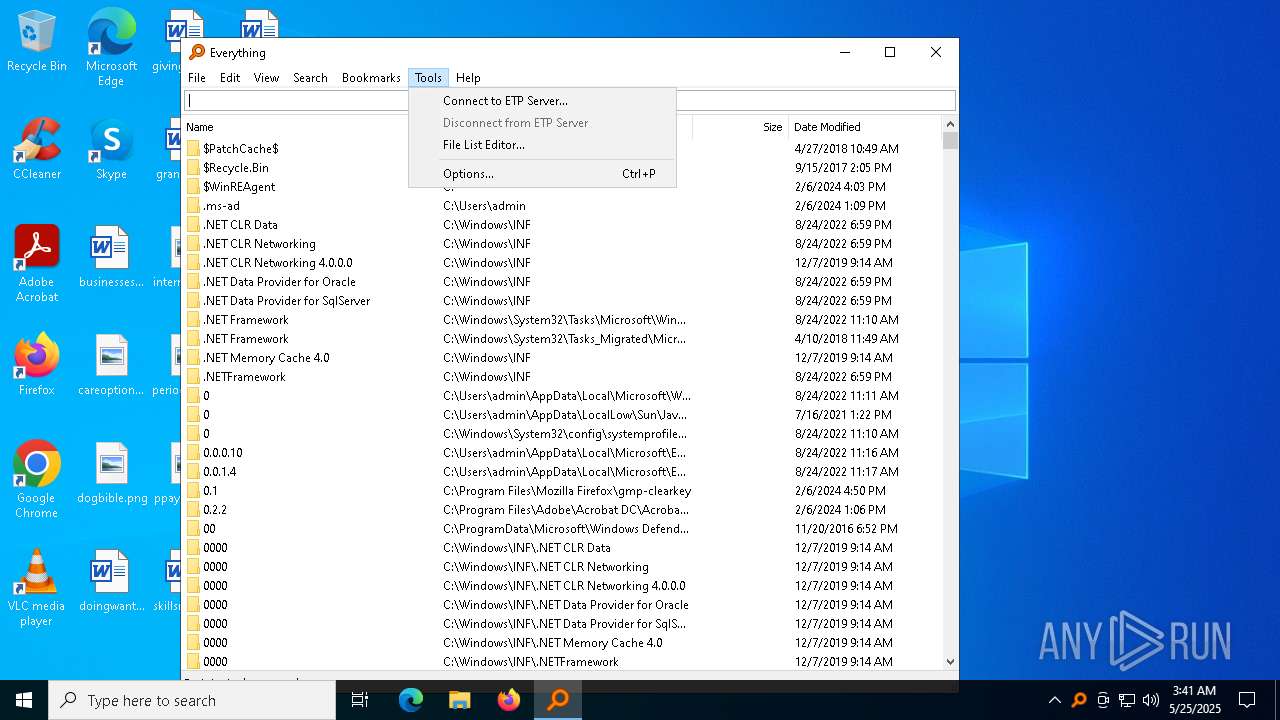Open Microsoft Edge desktop shortcut
The width and height of the screenshot is (1280, 720).
pos(111,48)
